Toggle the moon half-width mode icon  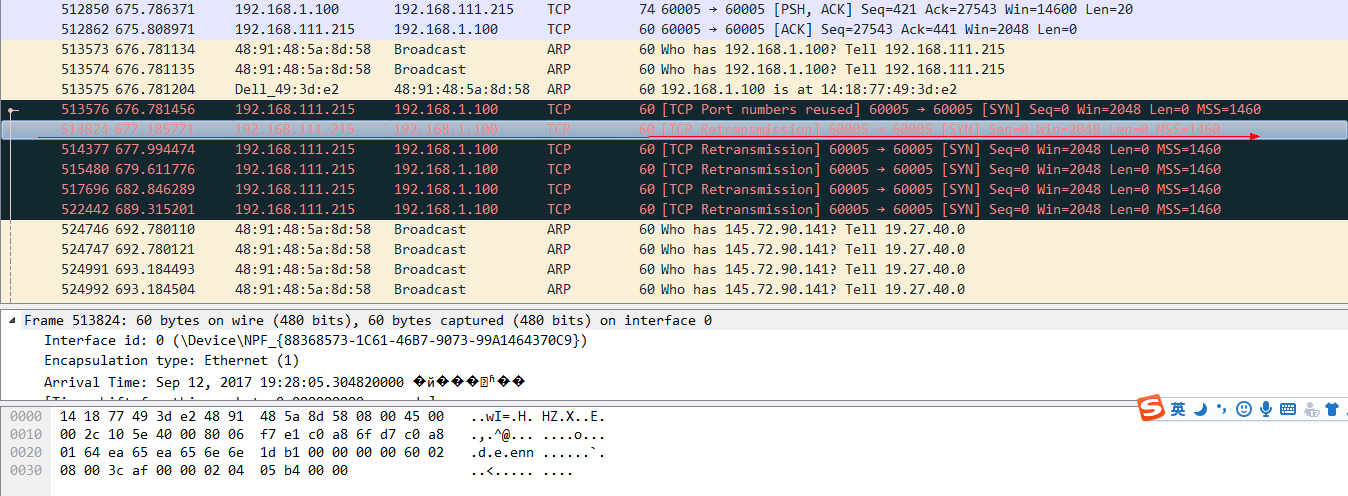(1201, 409)
